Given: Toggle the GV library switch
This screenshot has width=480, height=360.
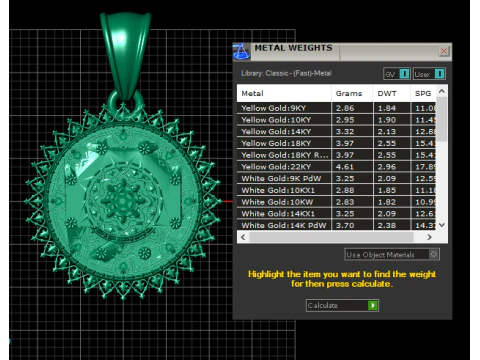Looking at the screenshot, I should tap(397, 74).
